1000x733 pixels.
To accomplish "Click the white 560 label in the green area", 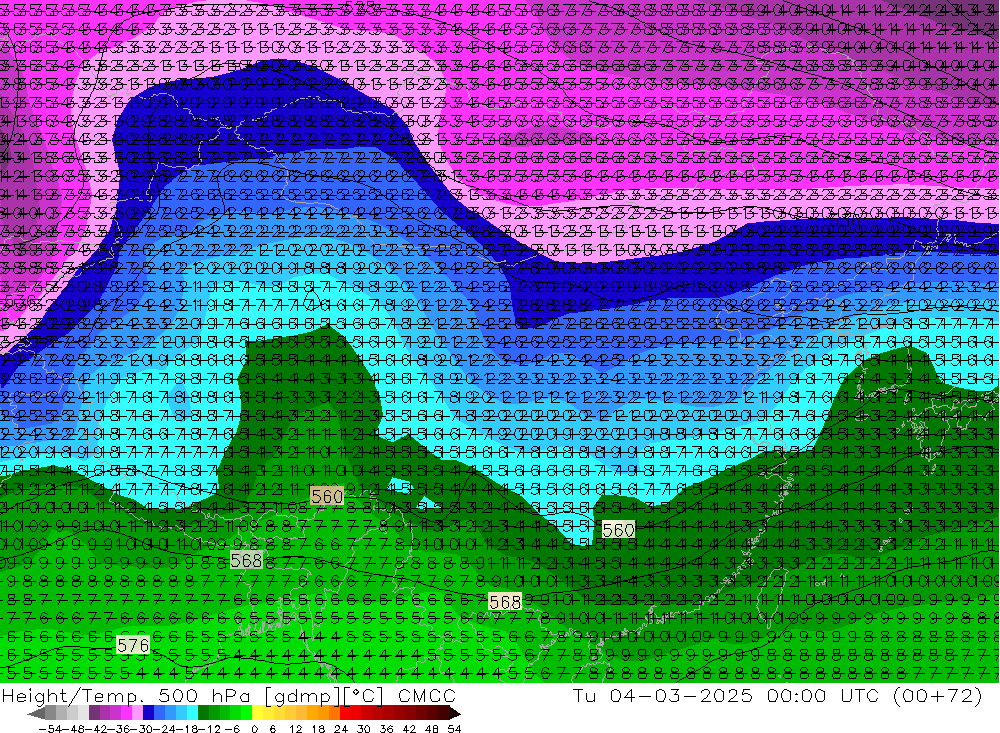I will coord(618,529).
